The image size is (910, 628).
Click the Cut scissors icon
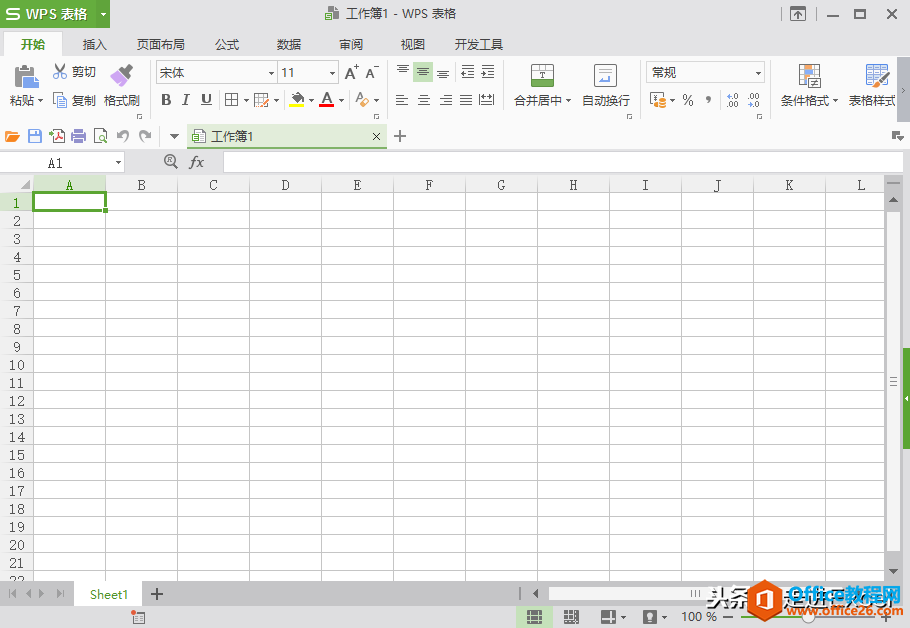pos(60,71)
